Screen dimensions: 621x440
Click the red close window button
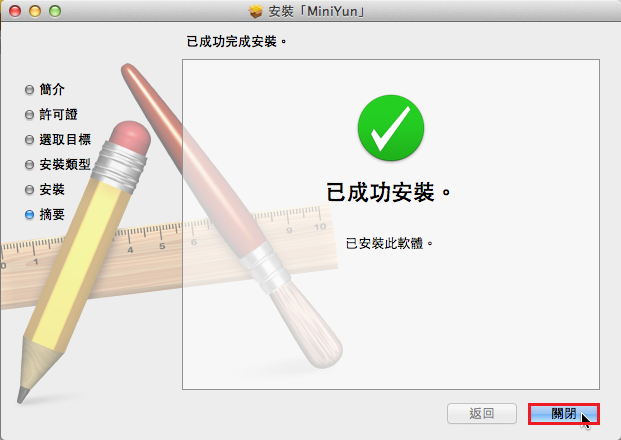(x=15, y=11)
